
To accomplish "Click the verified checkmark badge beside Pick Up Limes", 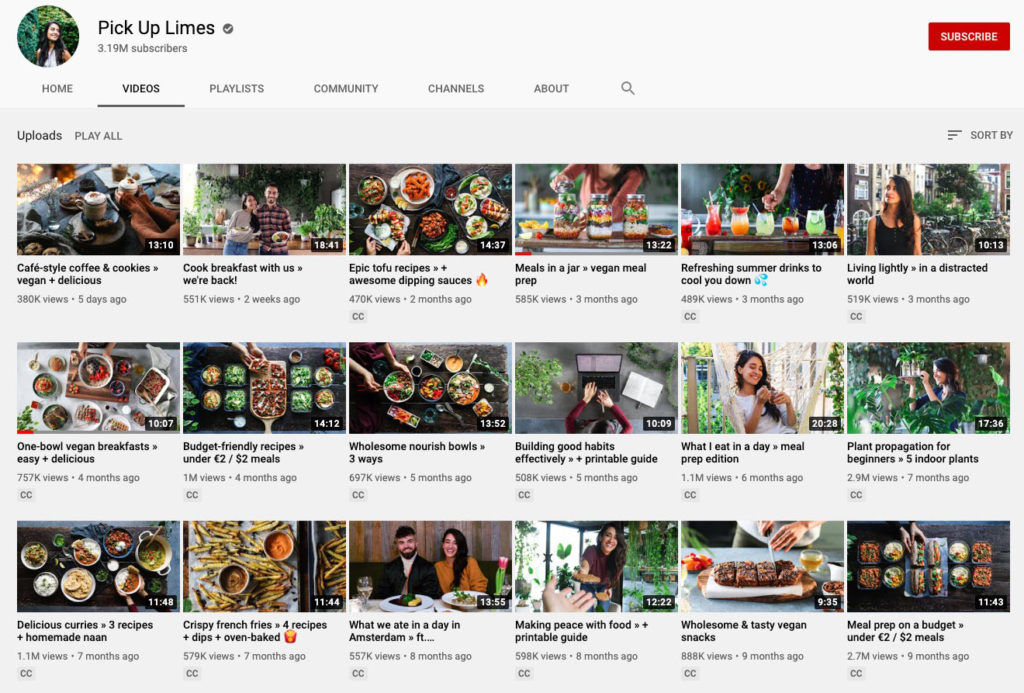I will pos(228,29).
